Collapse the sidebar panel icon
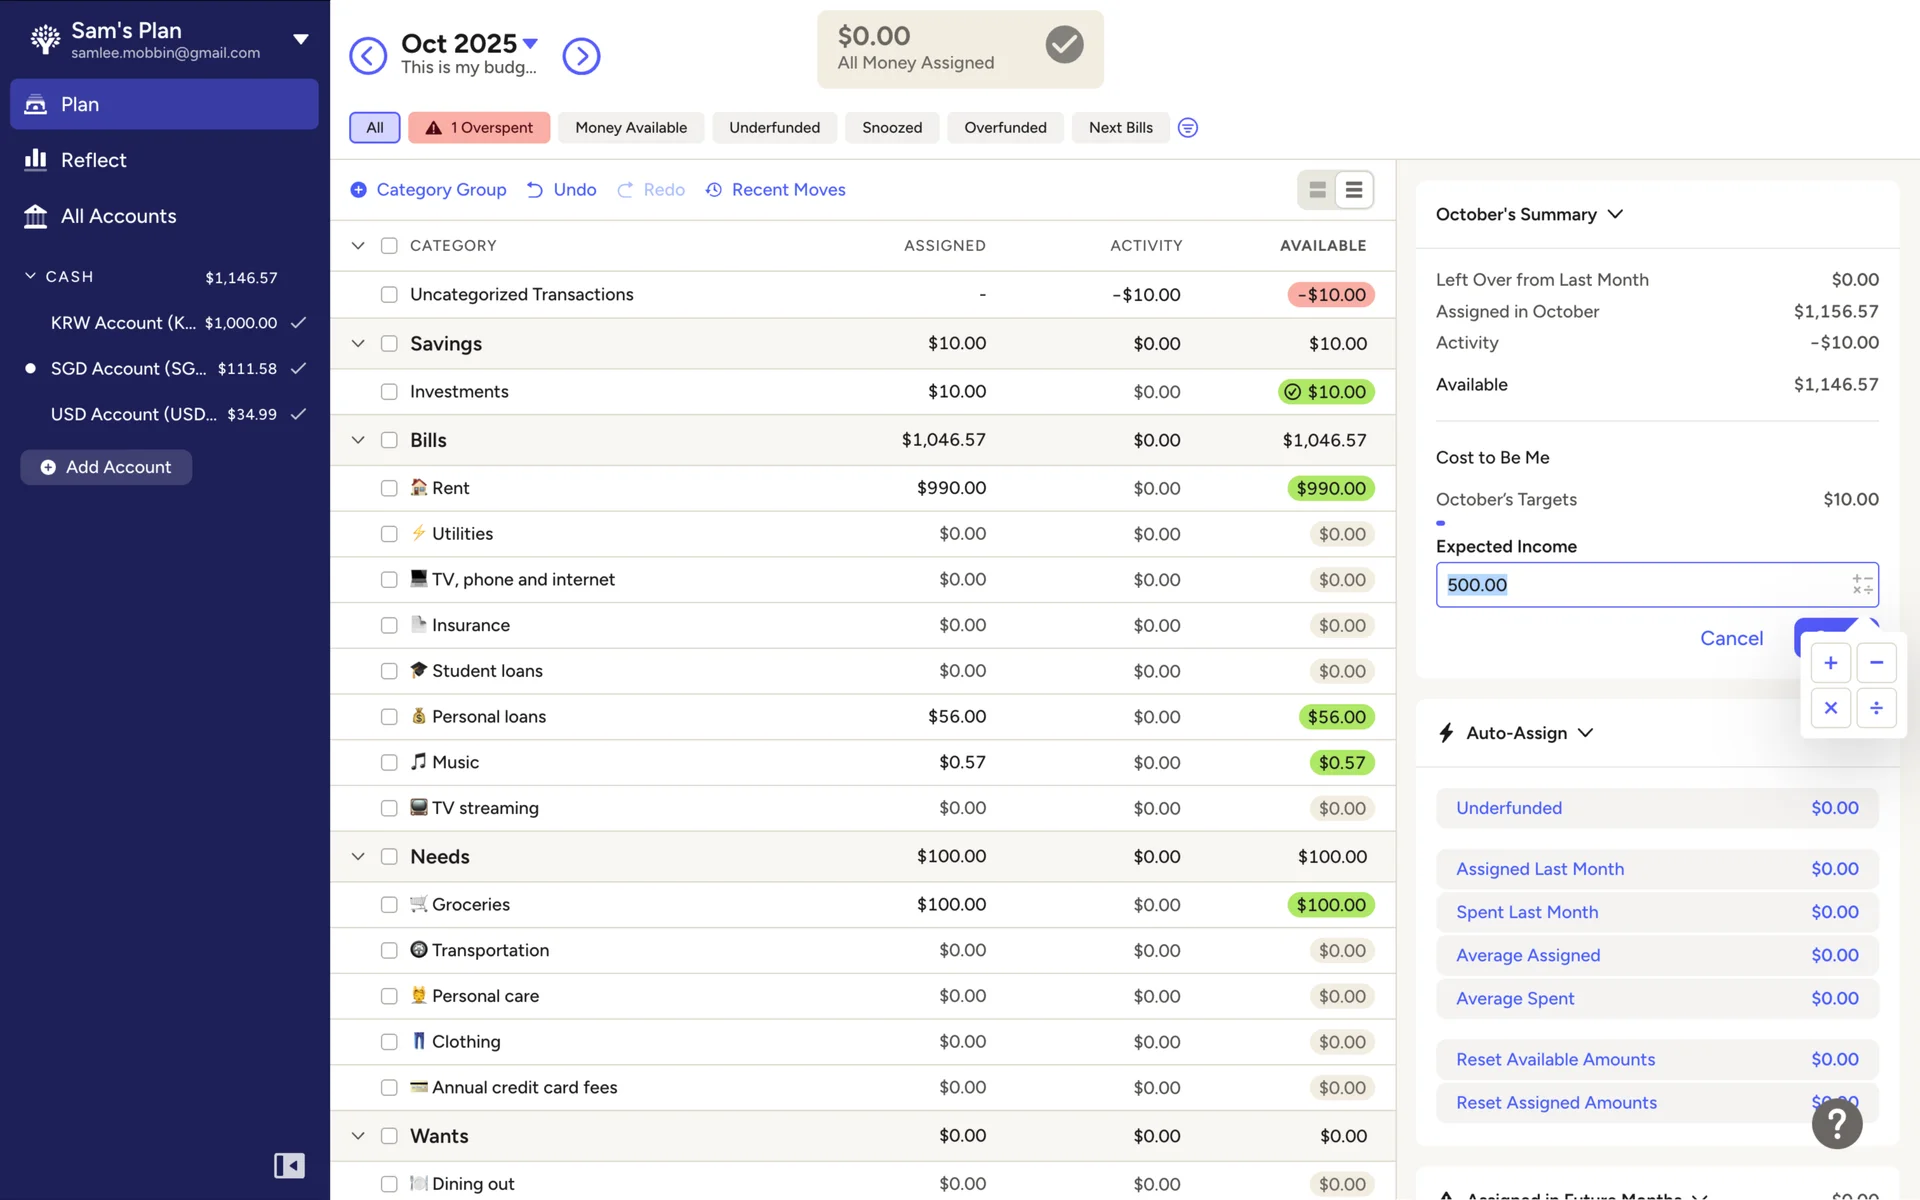The width and height of the screenshot is (1920, 1200). click(289, 1165)
